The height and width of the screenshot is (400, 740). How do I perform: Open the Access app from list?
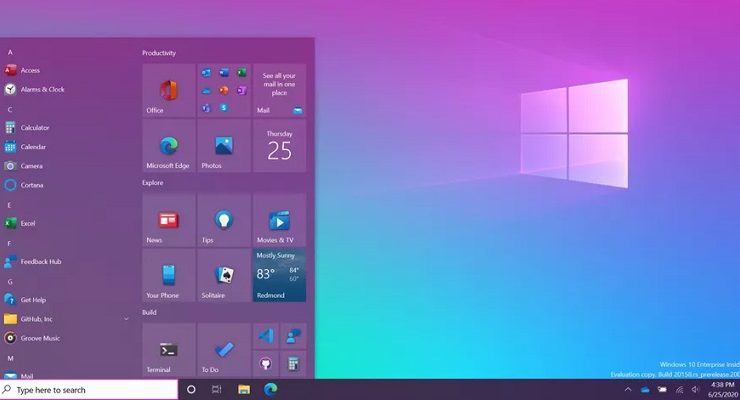30,70
